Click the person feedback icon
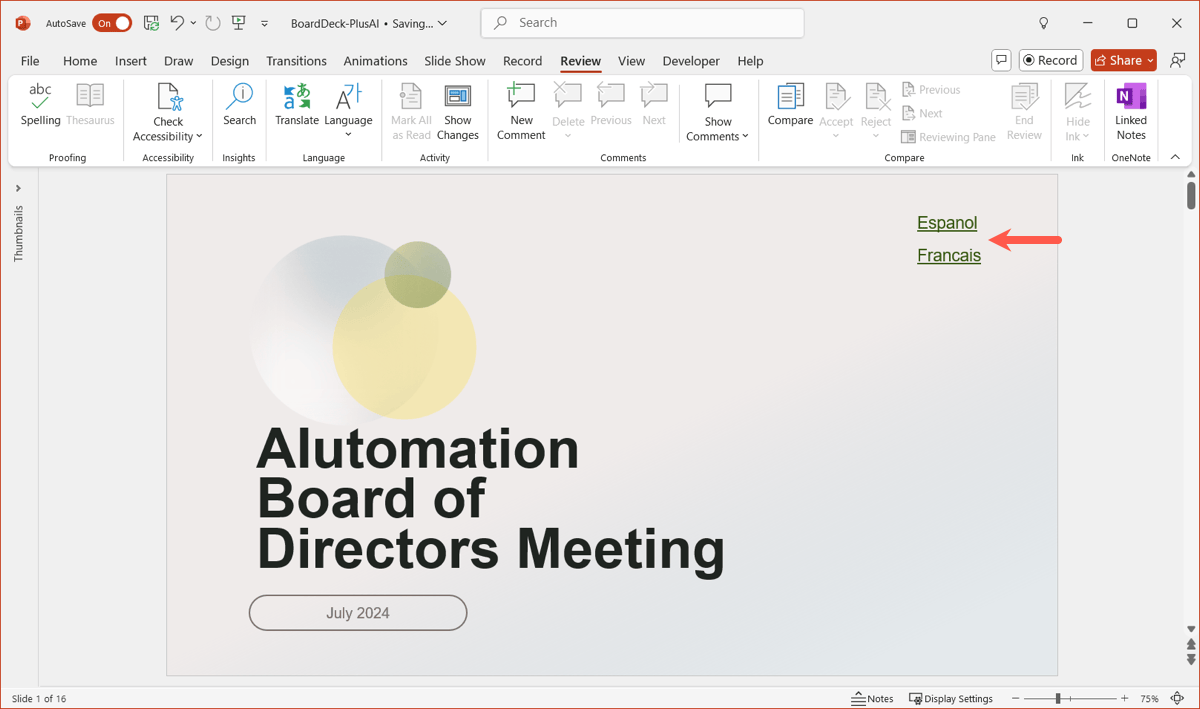Viewport: 1200px width, 709px height. tap(1177, 60)
